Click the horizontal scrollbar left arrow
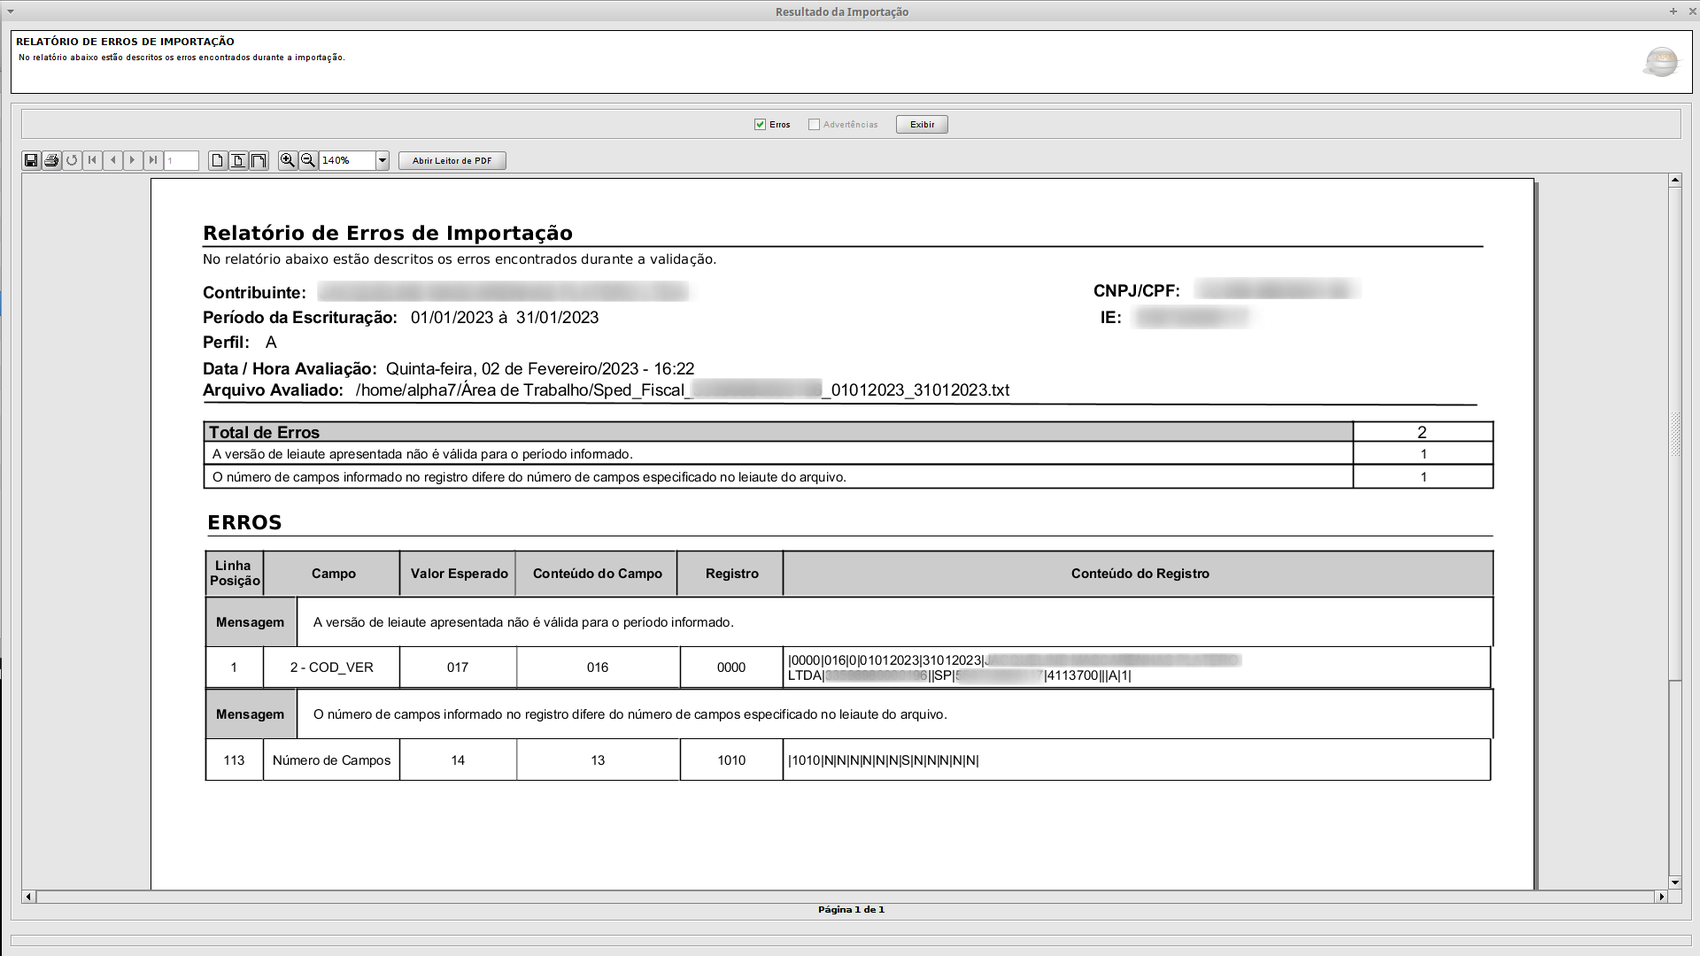The image size is (1700, 956). click(x=28, y=897)
